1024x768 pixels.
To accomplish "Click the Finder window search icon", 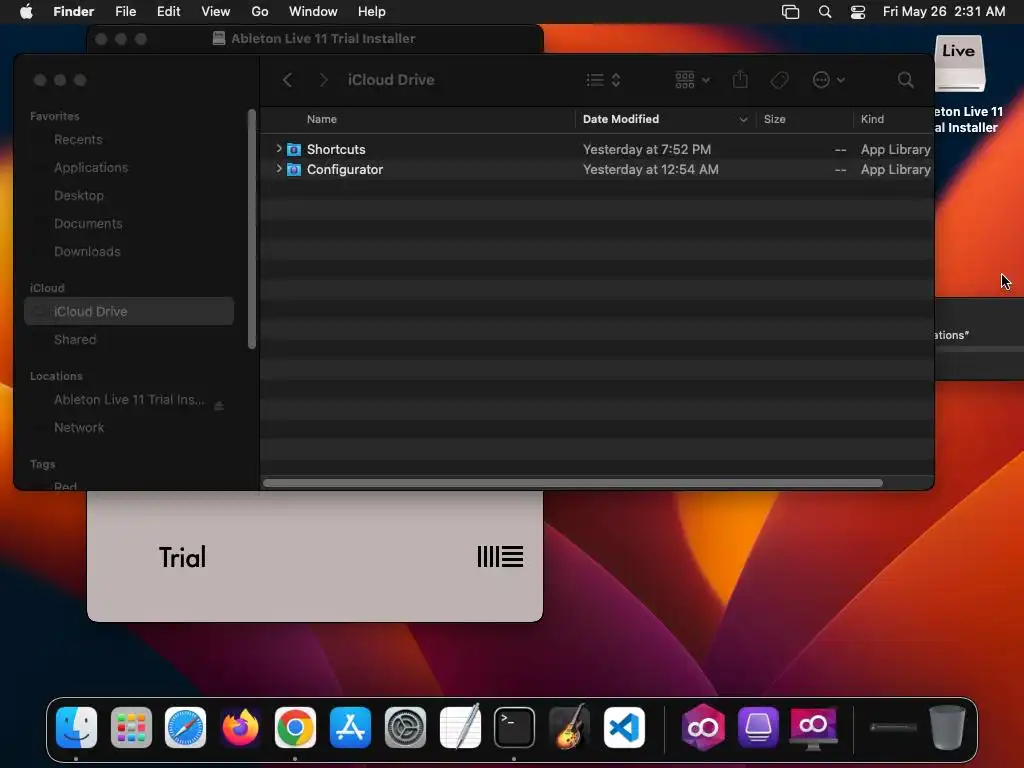I will [x=905, y=80].
